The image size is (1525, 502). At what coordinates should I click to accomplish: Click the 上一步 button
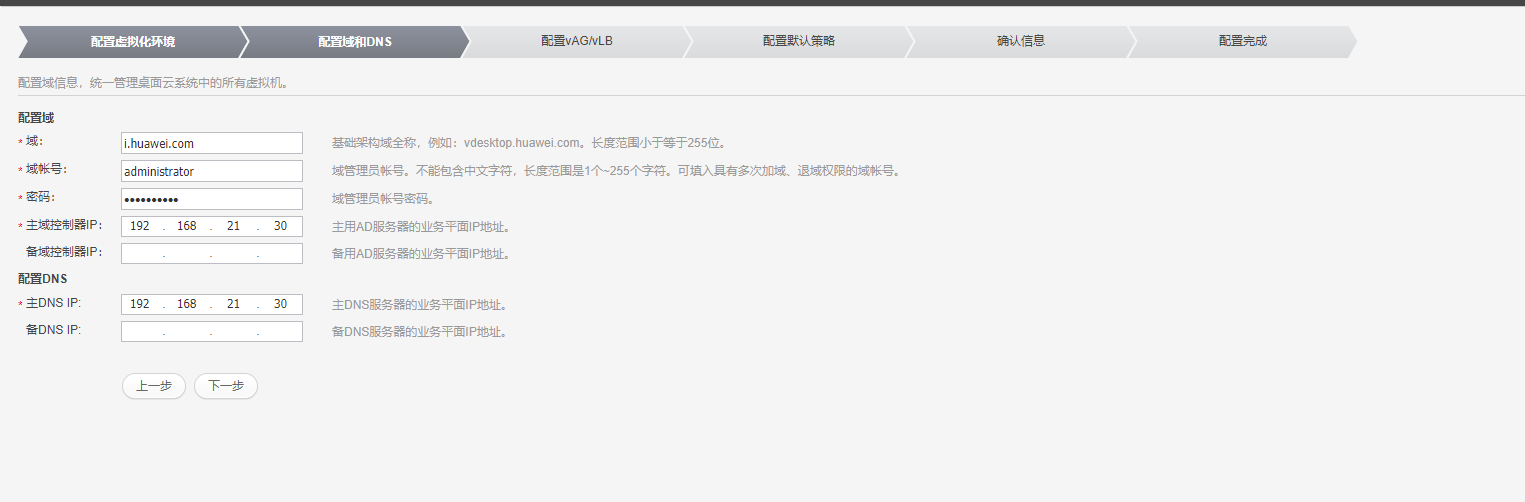154,386
